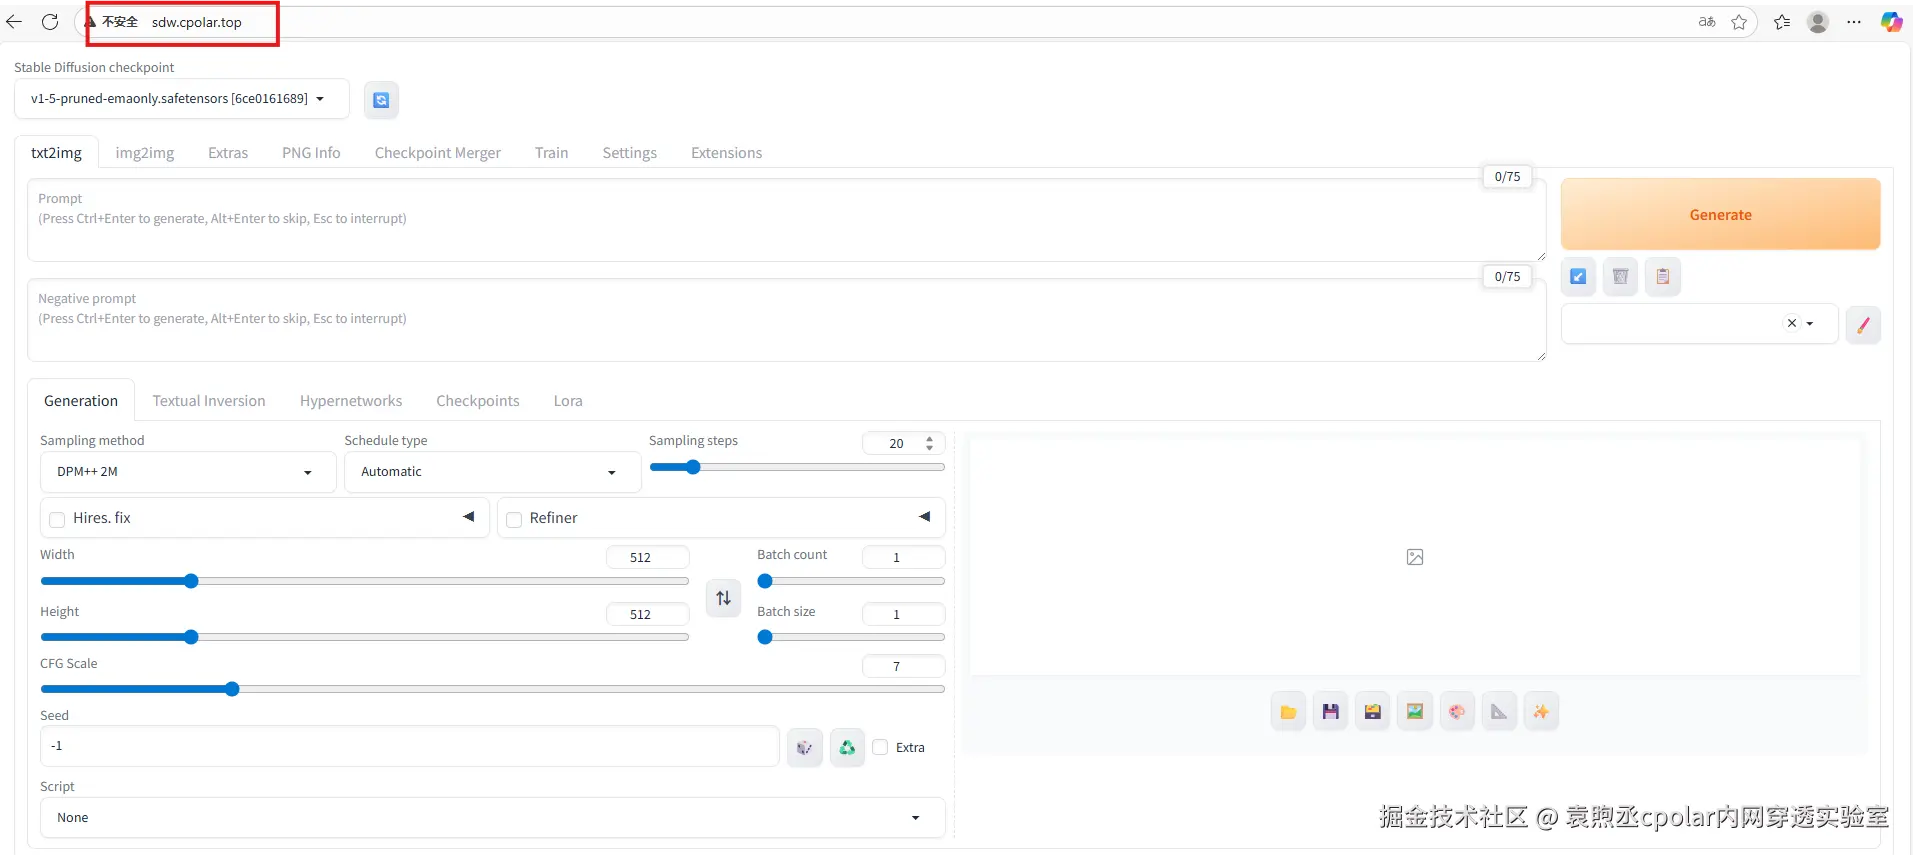1913x855 pixels.
Task: Select the Generation sub-tab
Action: (81, 401)
